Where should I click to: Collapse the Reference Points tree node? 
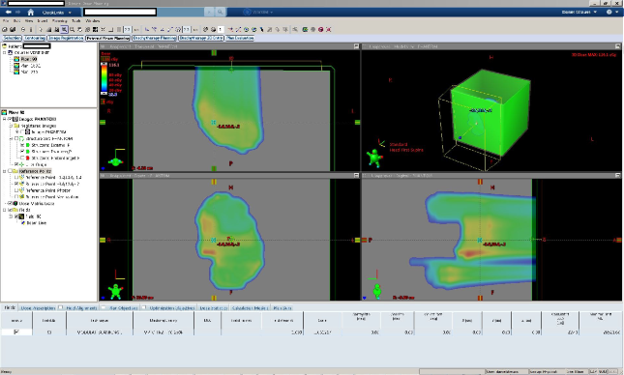tap(5, 171)
